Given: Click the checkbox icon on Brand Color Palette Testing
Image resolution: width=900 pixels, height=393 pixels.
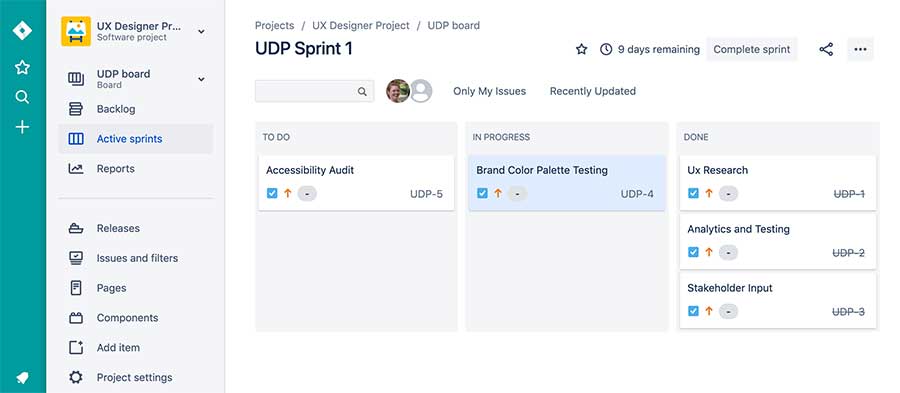Looking at the screenshot, I should (482, 193).
